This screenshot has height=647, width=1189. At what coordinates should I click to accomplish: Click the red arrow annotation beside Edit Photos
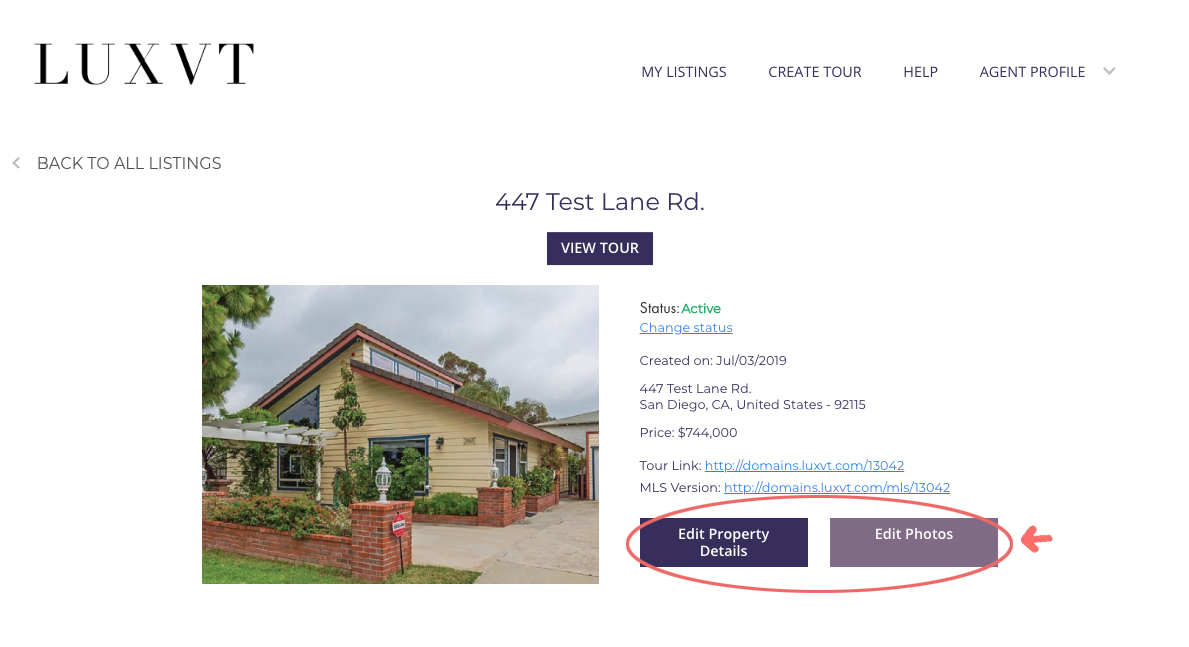click(x=1037, y=539)
